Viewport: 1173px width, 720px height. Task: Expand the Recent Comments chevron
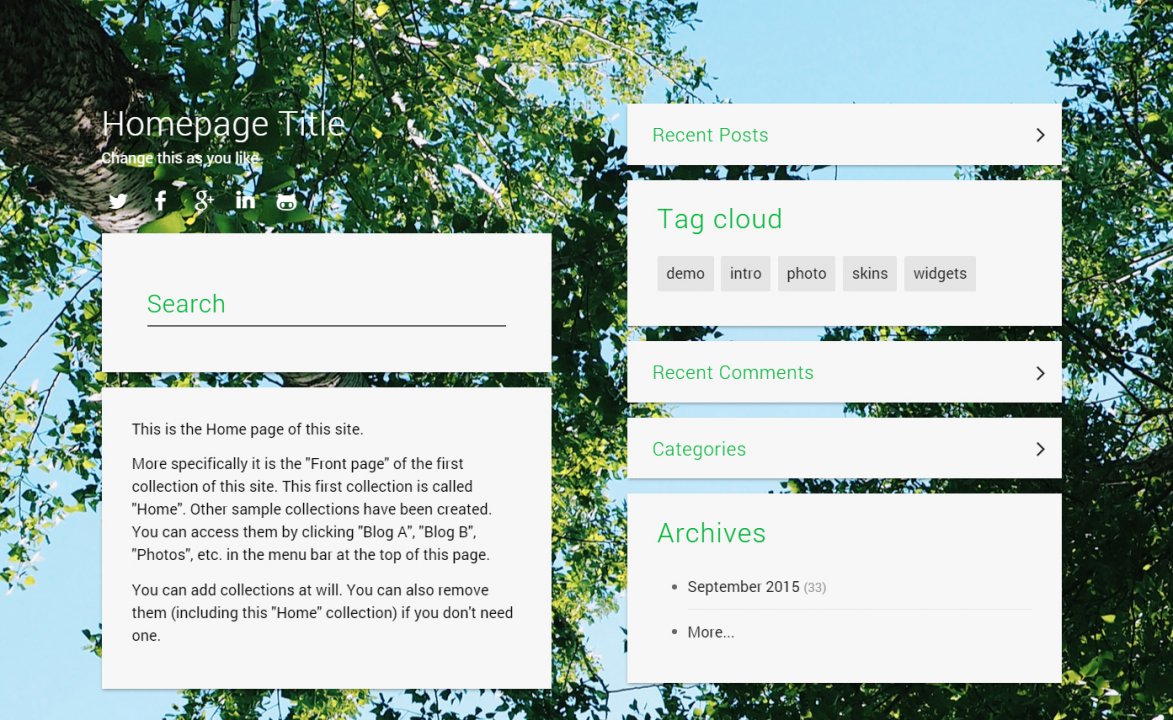pos(1040,373)
